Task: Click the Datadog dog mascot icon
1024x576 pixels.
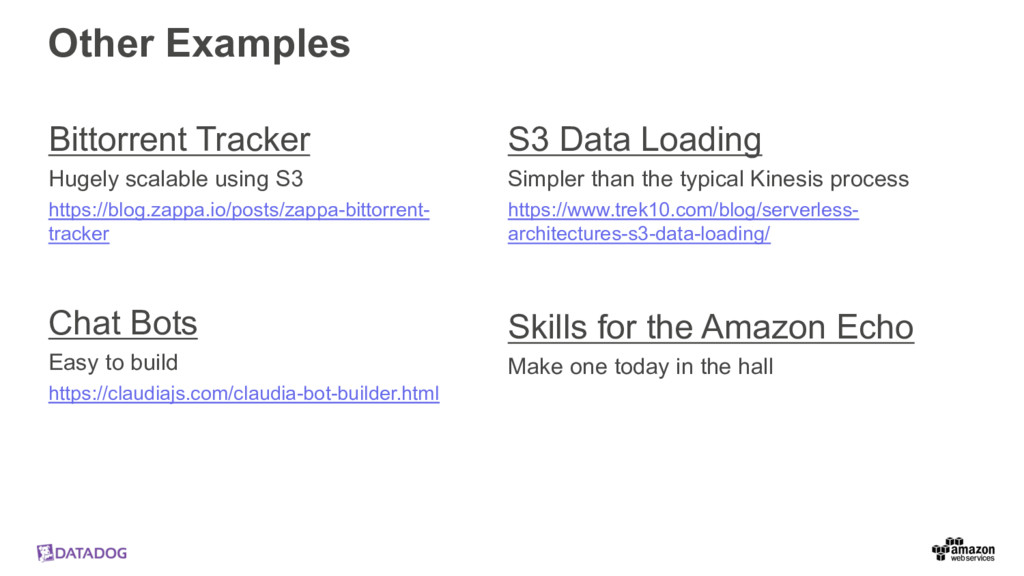Action: pyautogui.click(x=45, y=553)
